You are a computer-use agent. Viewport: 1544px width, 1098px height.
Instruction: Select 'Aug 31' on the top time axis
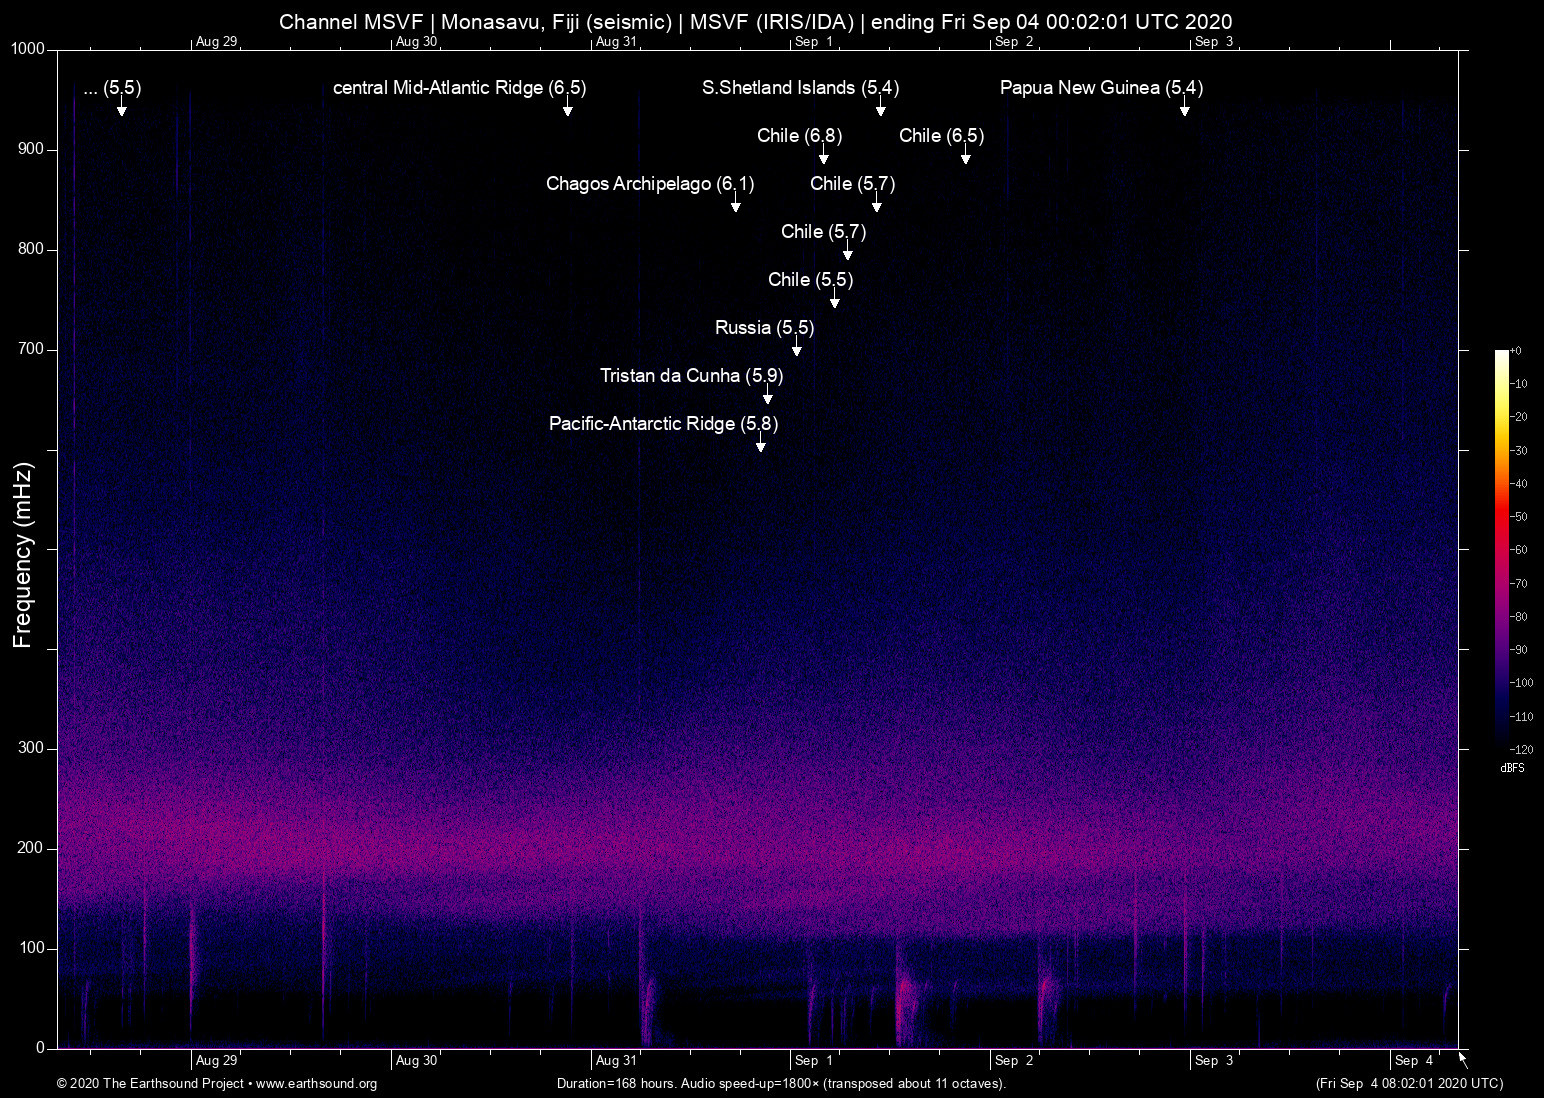[x=616, y=42]
